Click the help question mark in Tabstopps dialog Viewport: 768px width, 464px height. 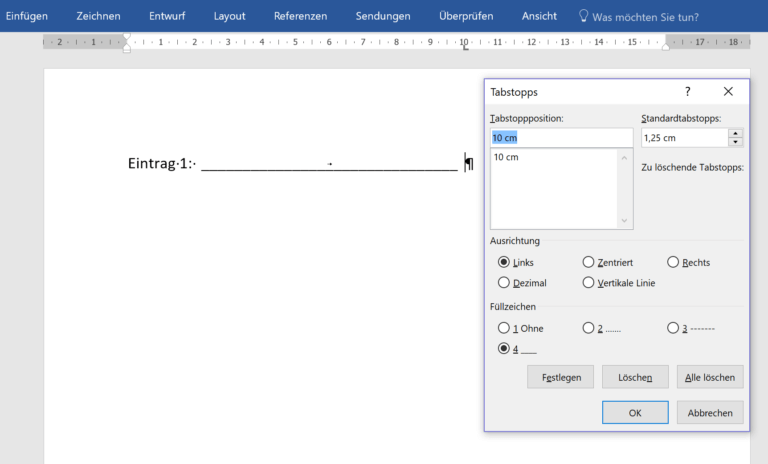pos(687,91)
